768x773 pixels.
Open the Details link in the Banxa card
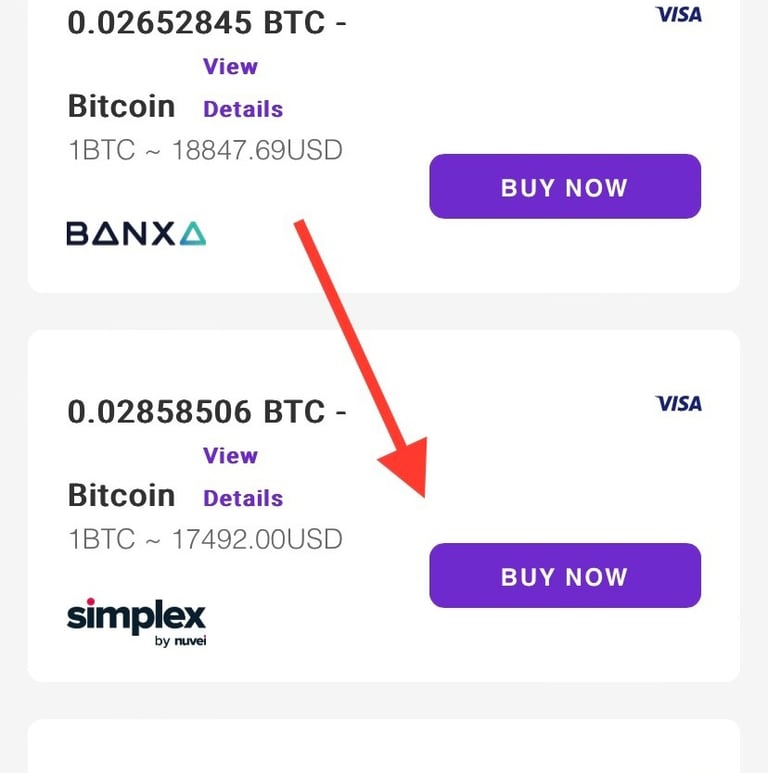(243, 109)
